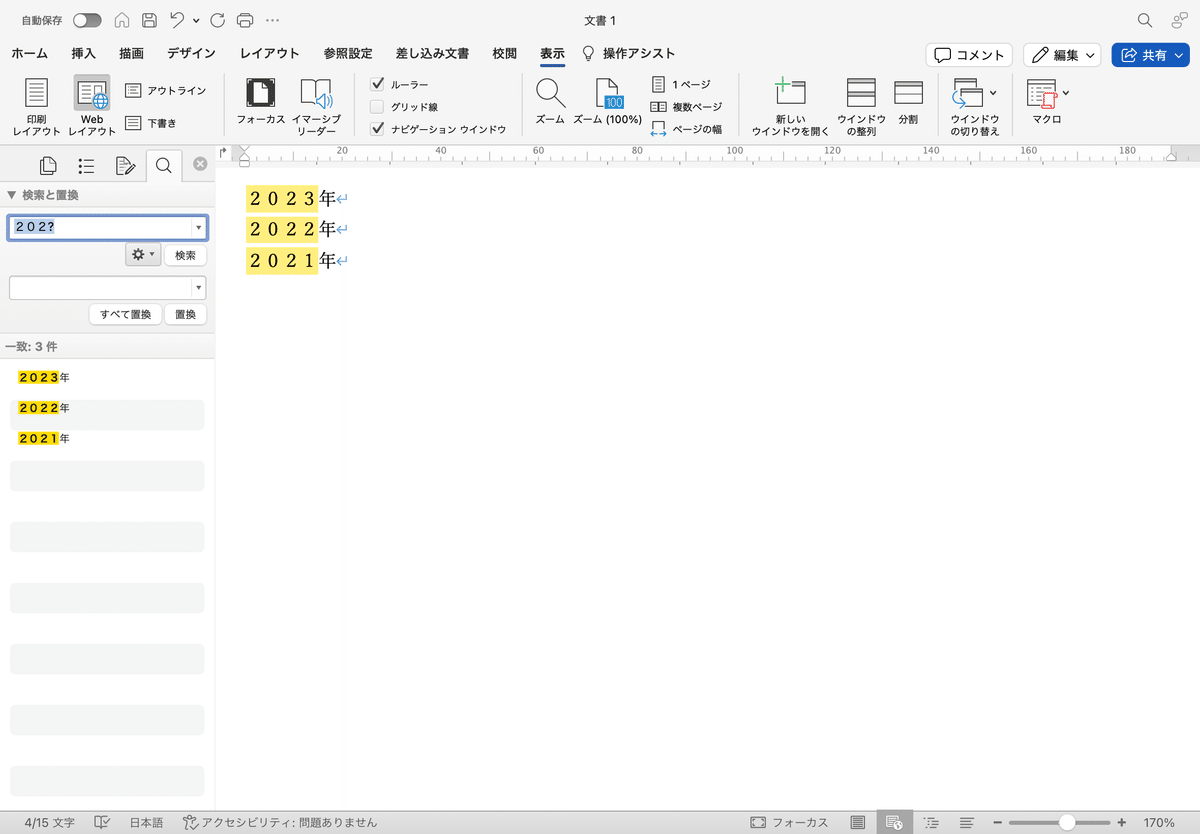
Task: Print the document with printer icon
Action: 245,20
